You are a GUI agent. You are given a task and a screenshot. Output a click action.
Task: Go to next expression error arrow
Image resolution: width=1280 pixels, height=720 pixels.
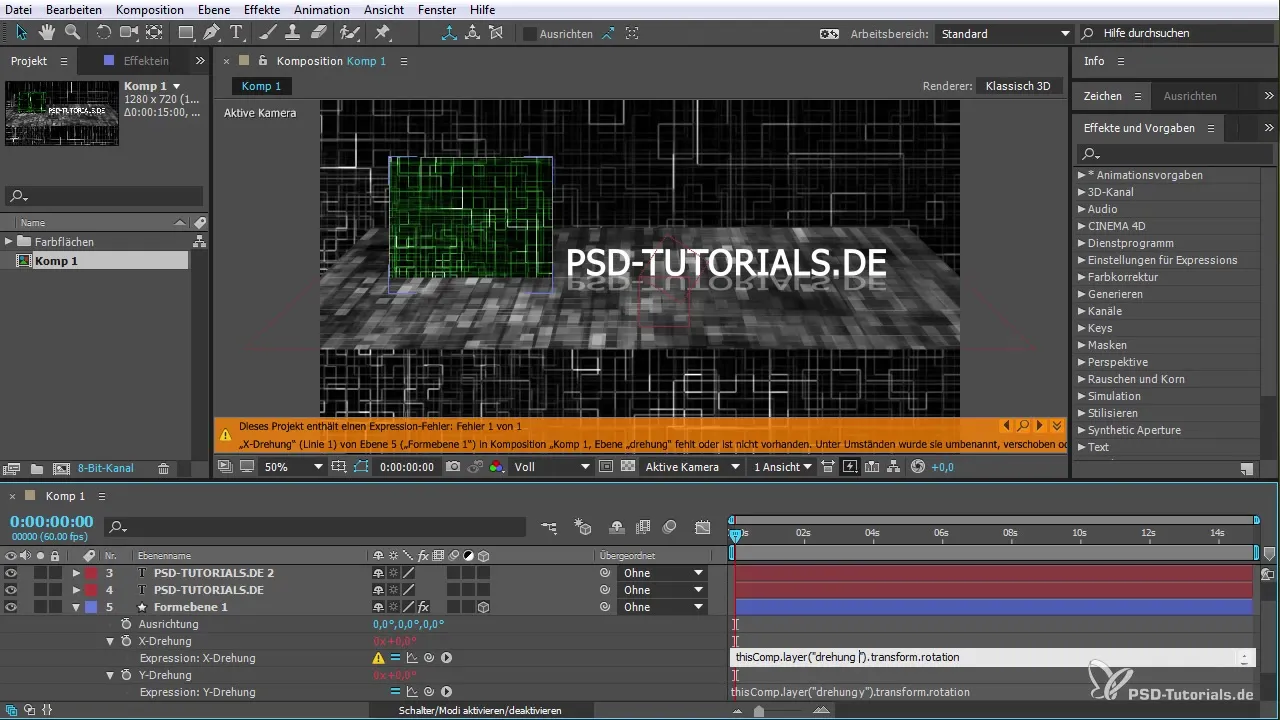[x=1040, y=426]
